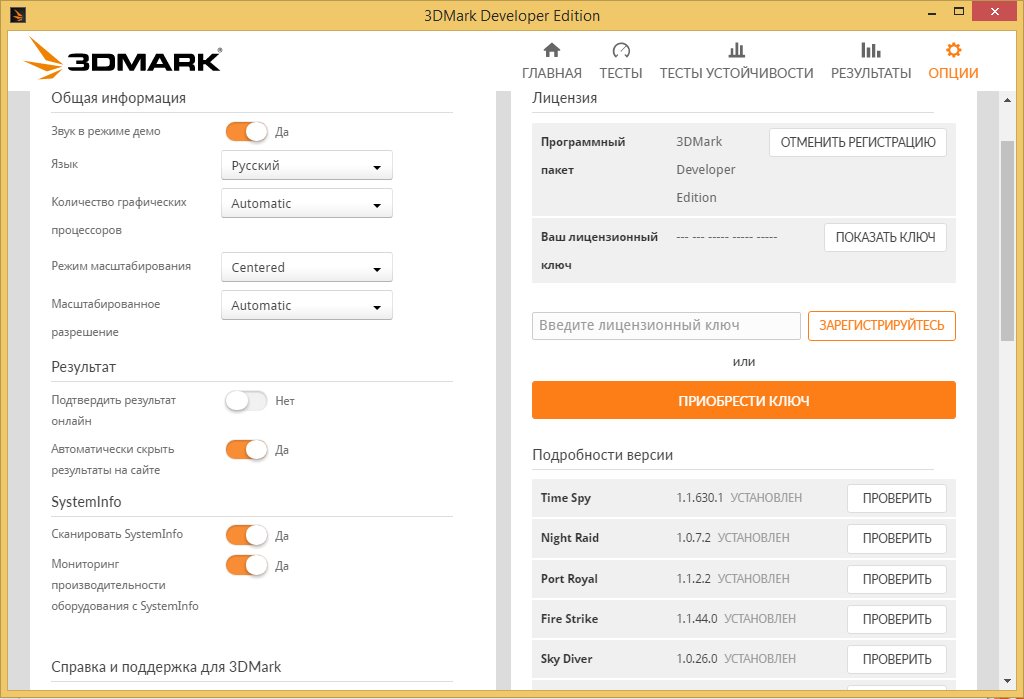This screenshot has width=1024, height=699.
Task: Click the Справка и поддержка для 3DMark heading
Action: tap(166, 667)
